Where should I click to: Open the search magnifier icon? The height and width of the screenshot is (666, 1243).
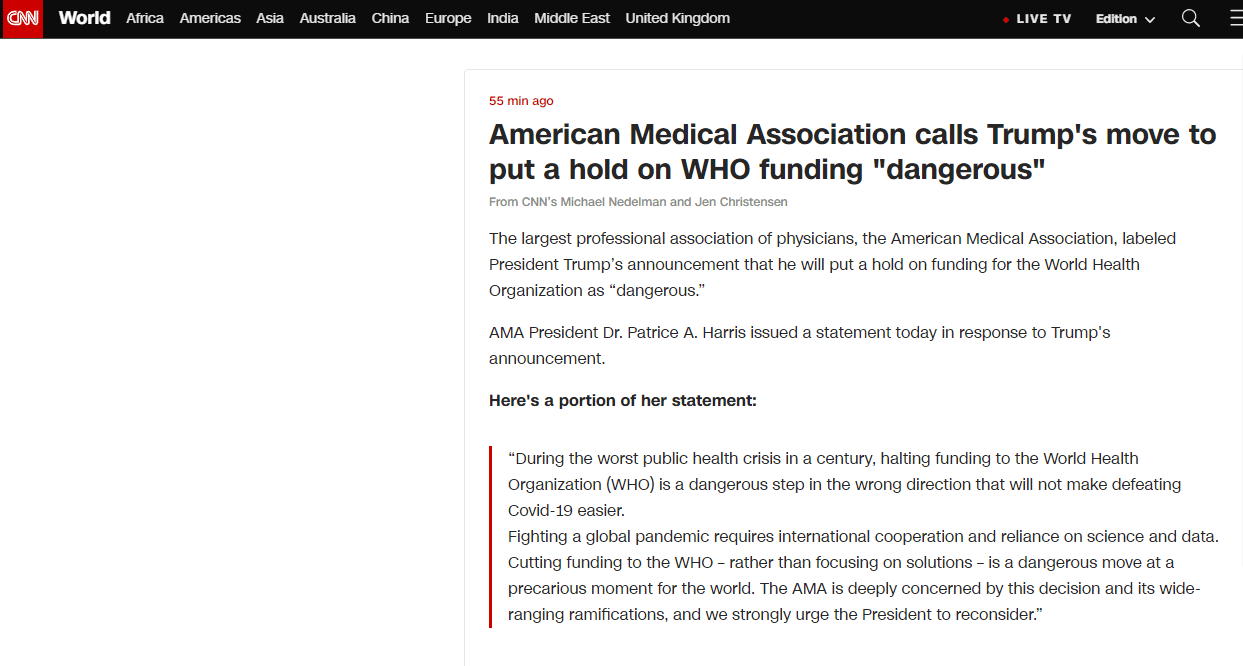1190,18
